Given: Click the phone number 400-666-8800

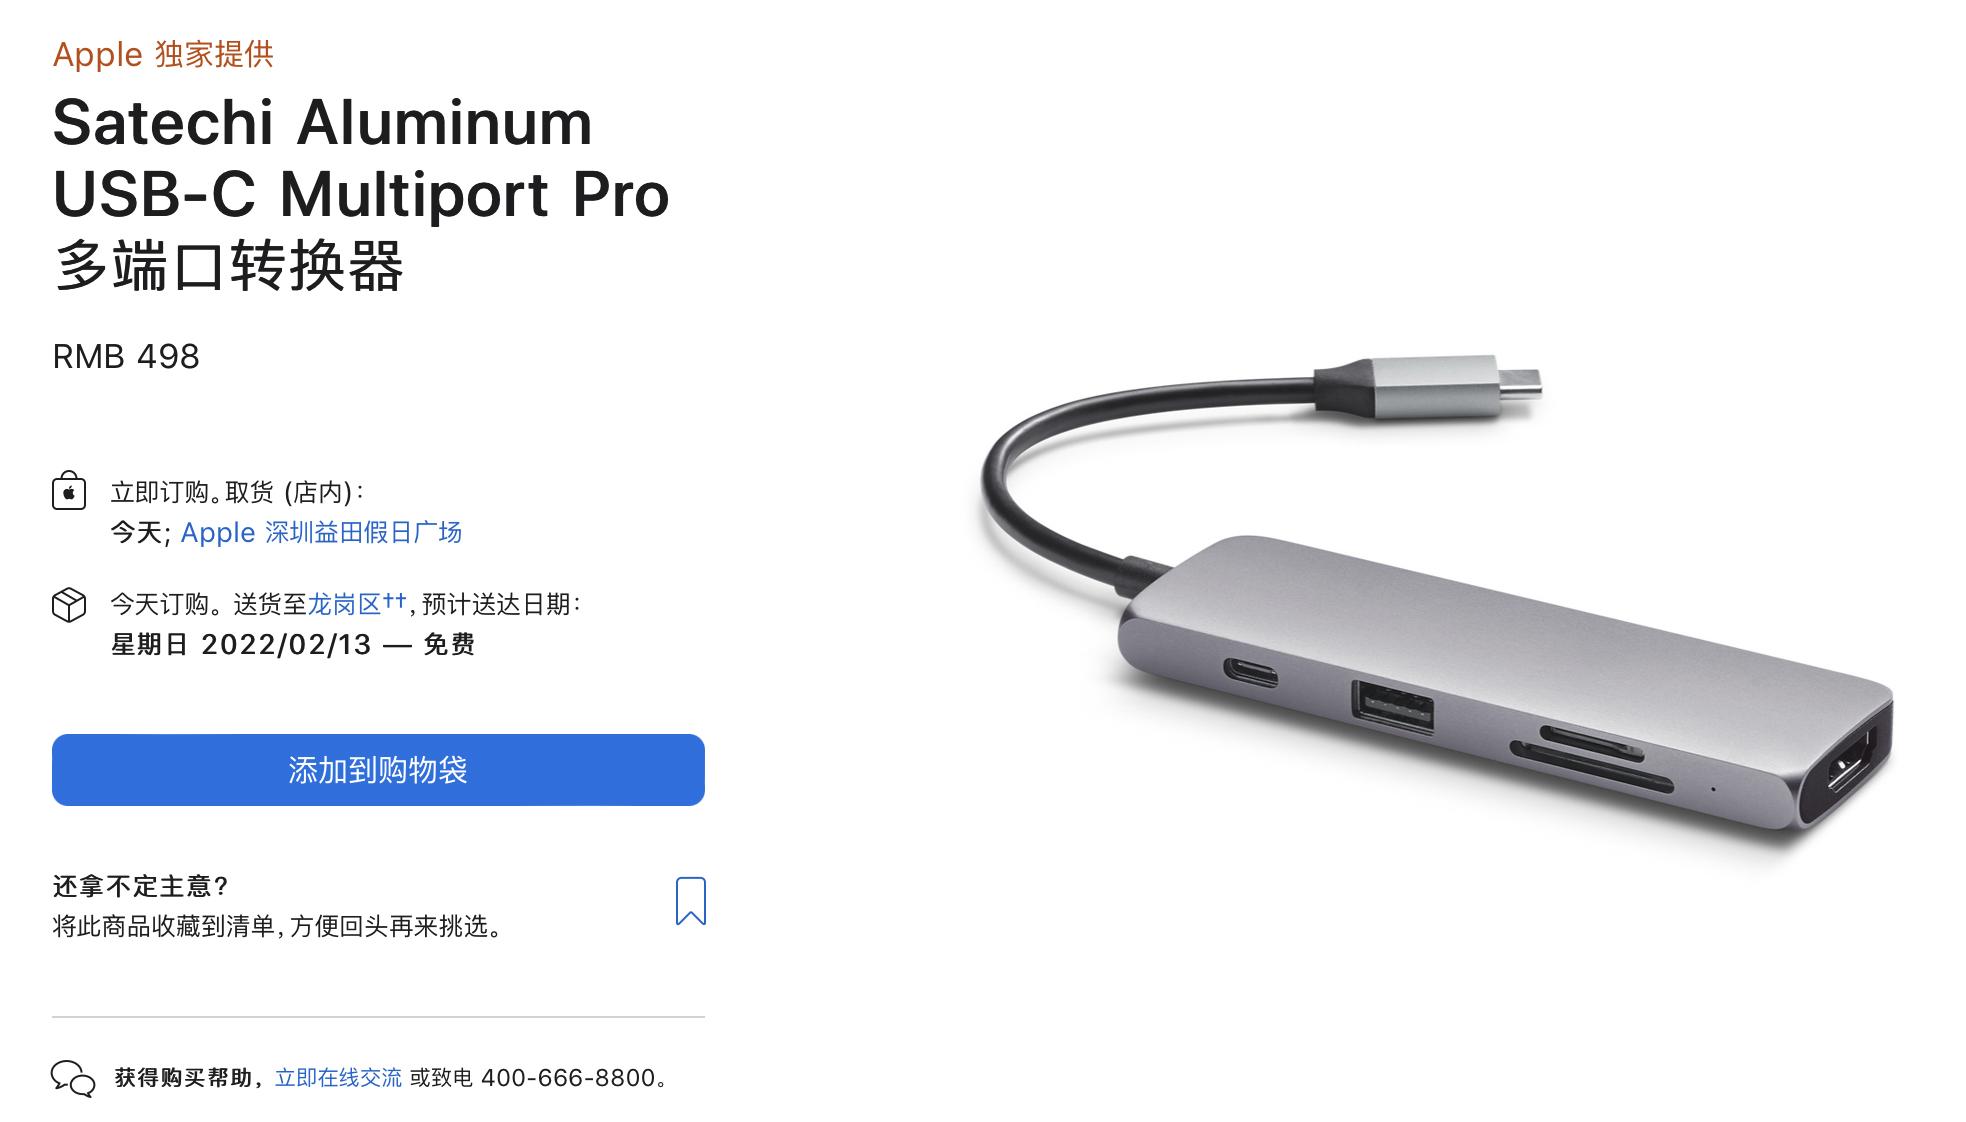Looking at the screenshot, I should tap(568, 1078).
